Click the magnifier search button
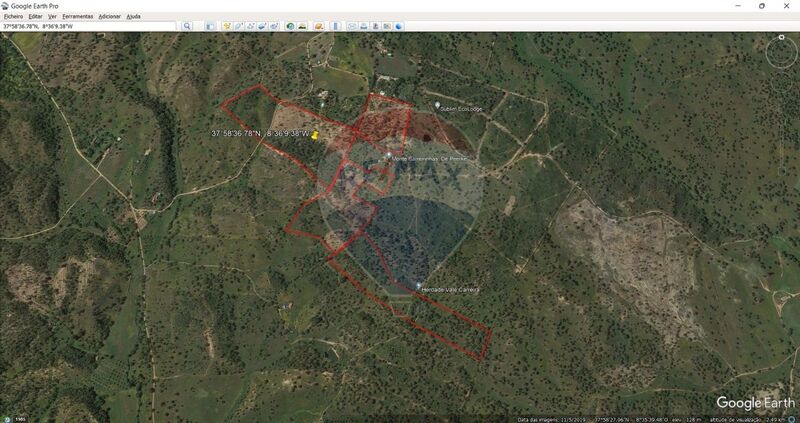800x423 pixels. pyautogui.click(x=187, y=26)
